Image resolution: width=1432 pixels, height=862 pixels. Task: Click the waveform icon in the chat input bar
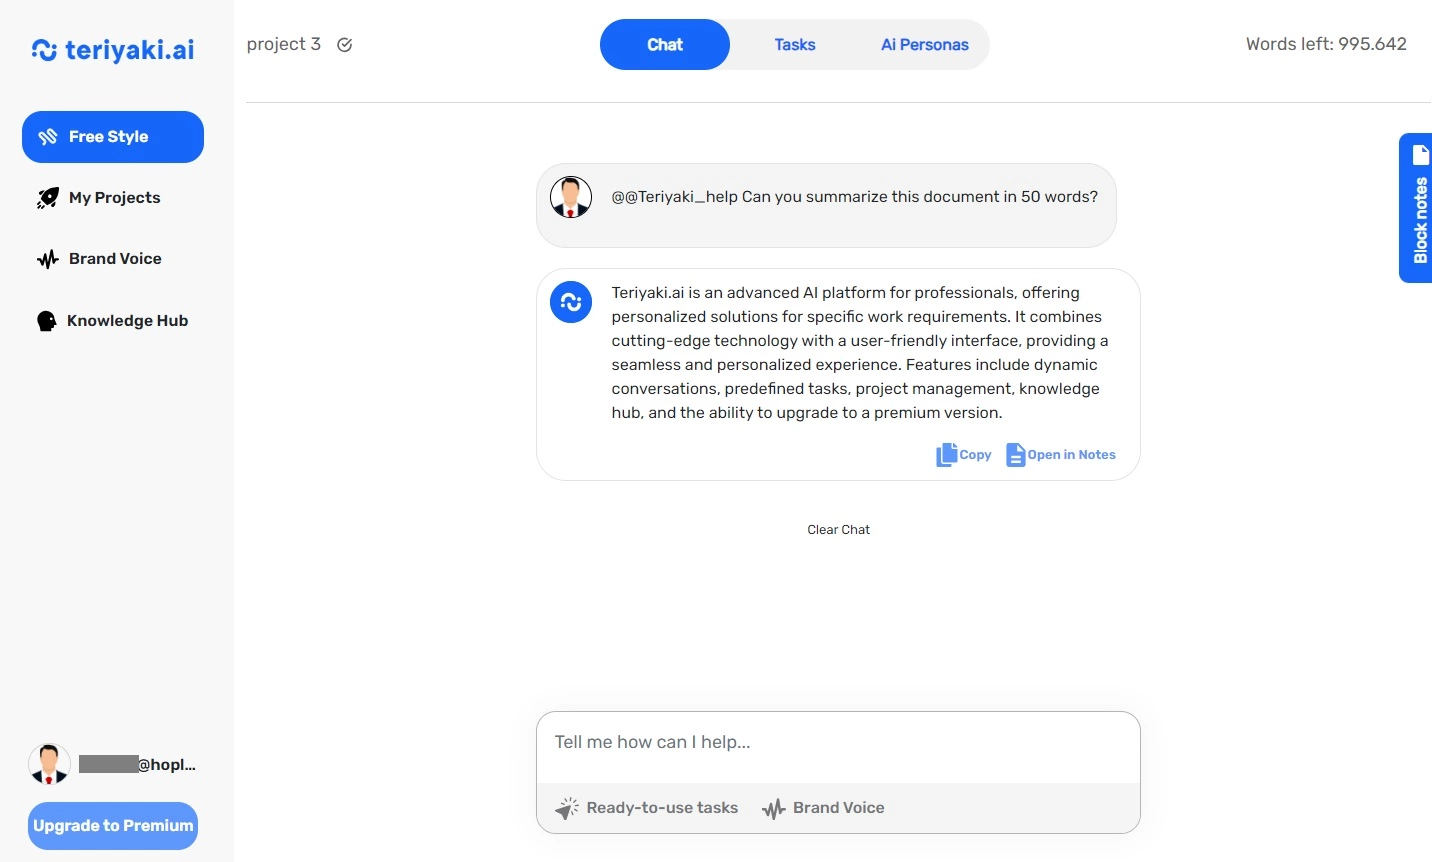773,808
